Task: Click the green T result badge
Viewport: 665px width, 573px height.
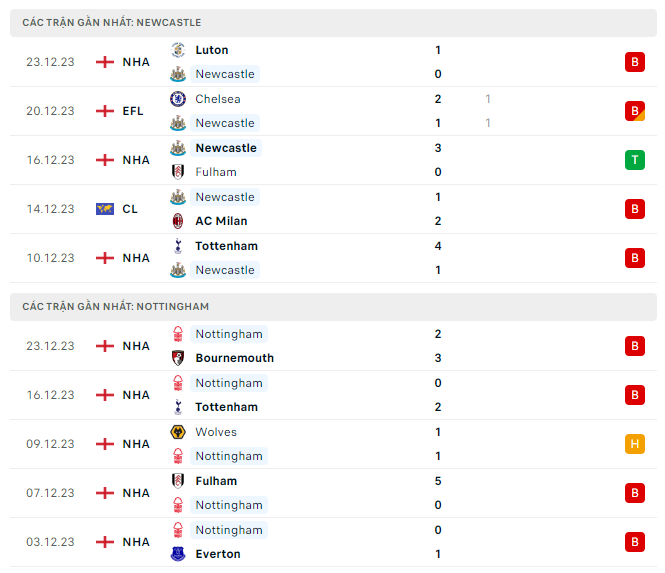Action: 635,160
